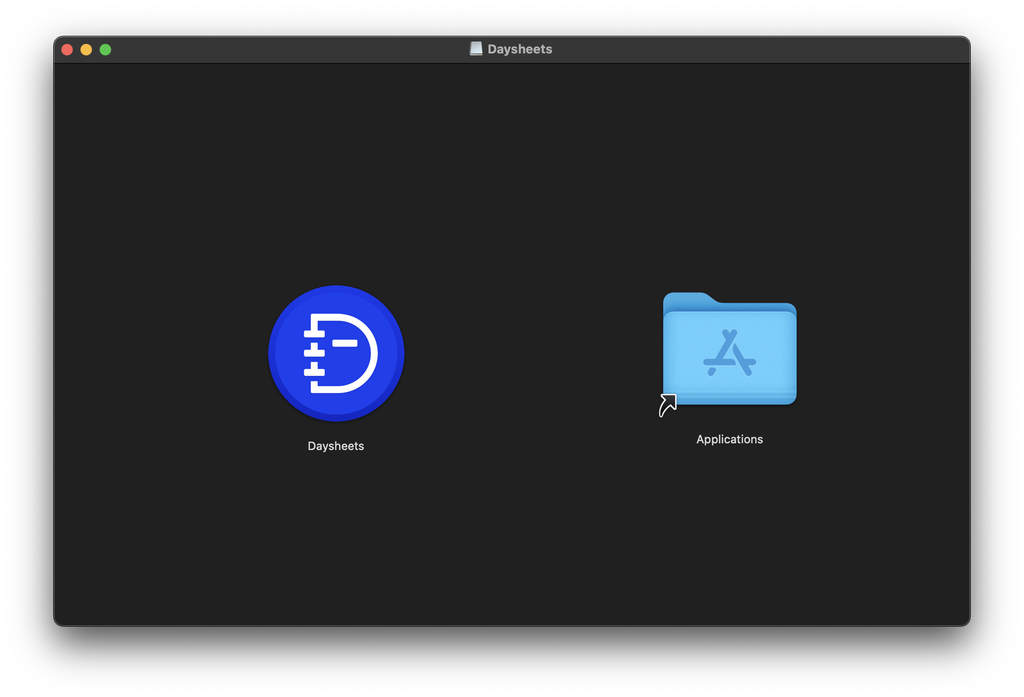Viewport: 1024px width, 697px height.
Task: Click the disk icon in the title bar
Action: pyautogui.click(x=476, y=49)
